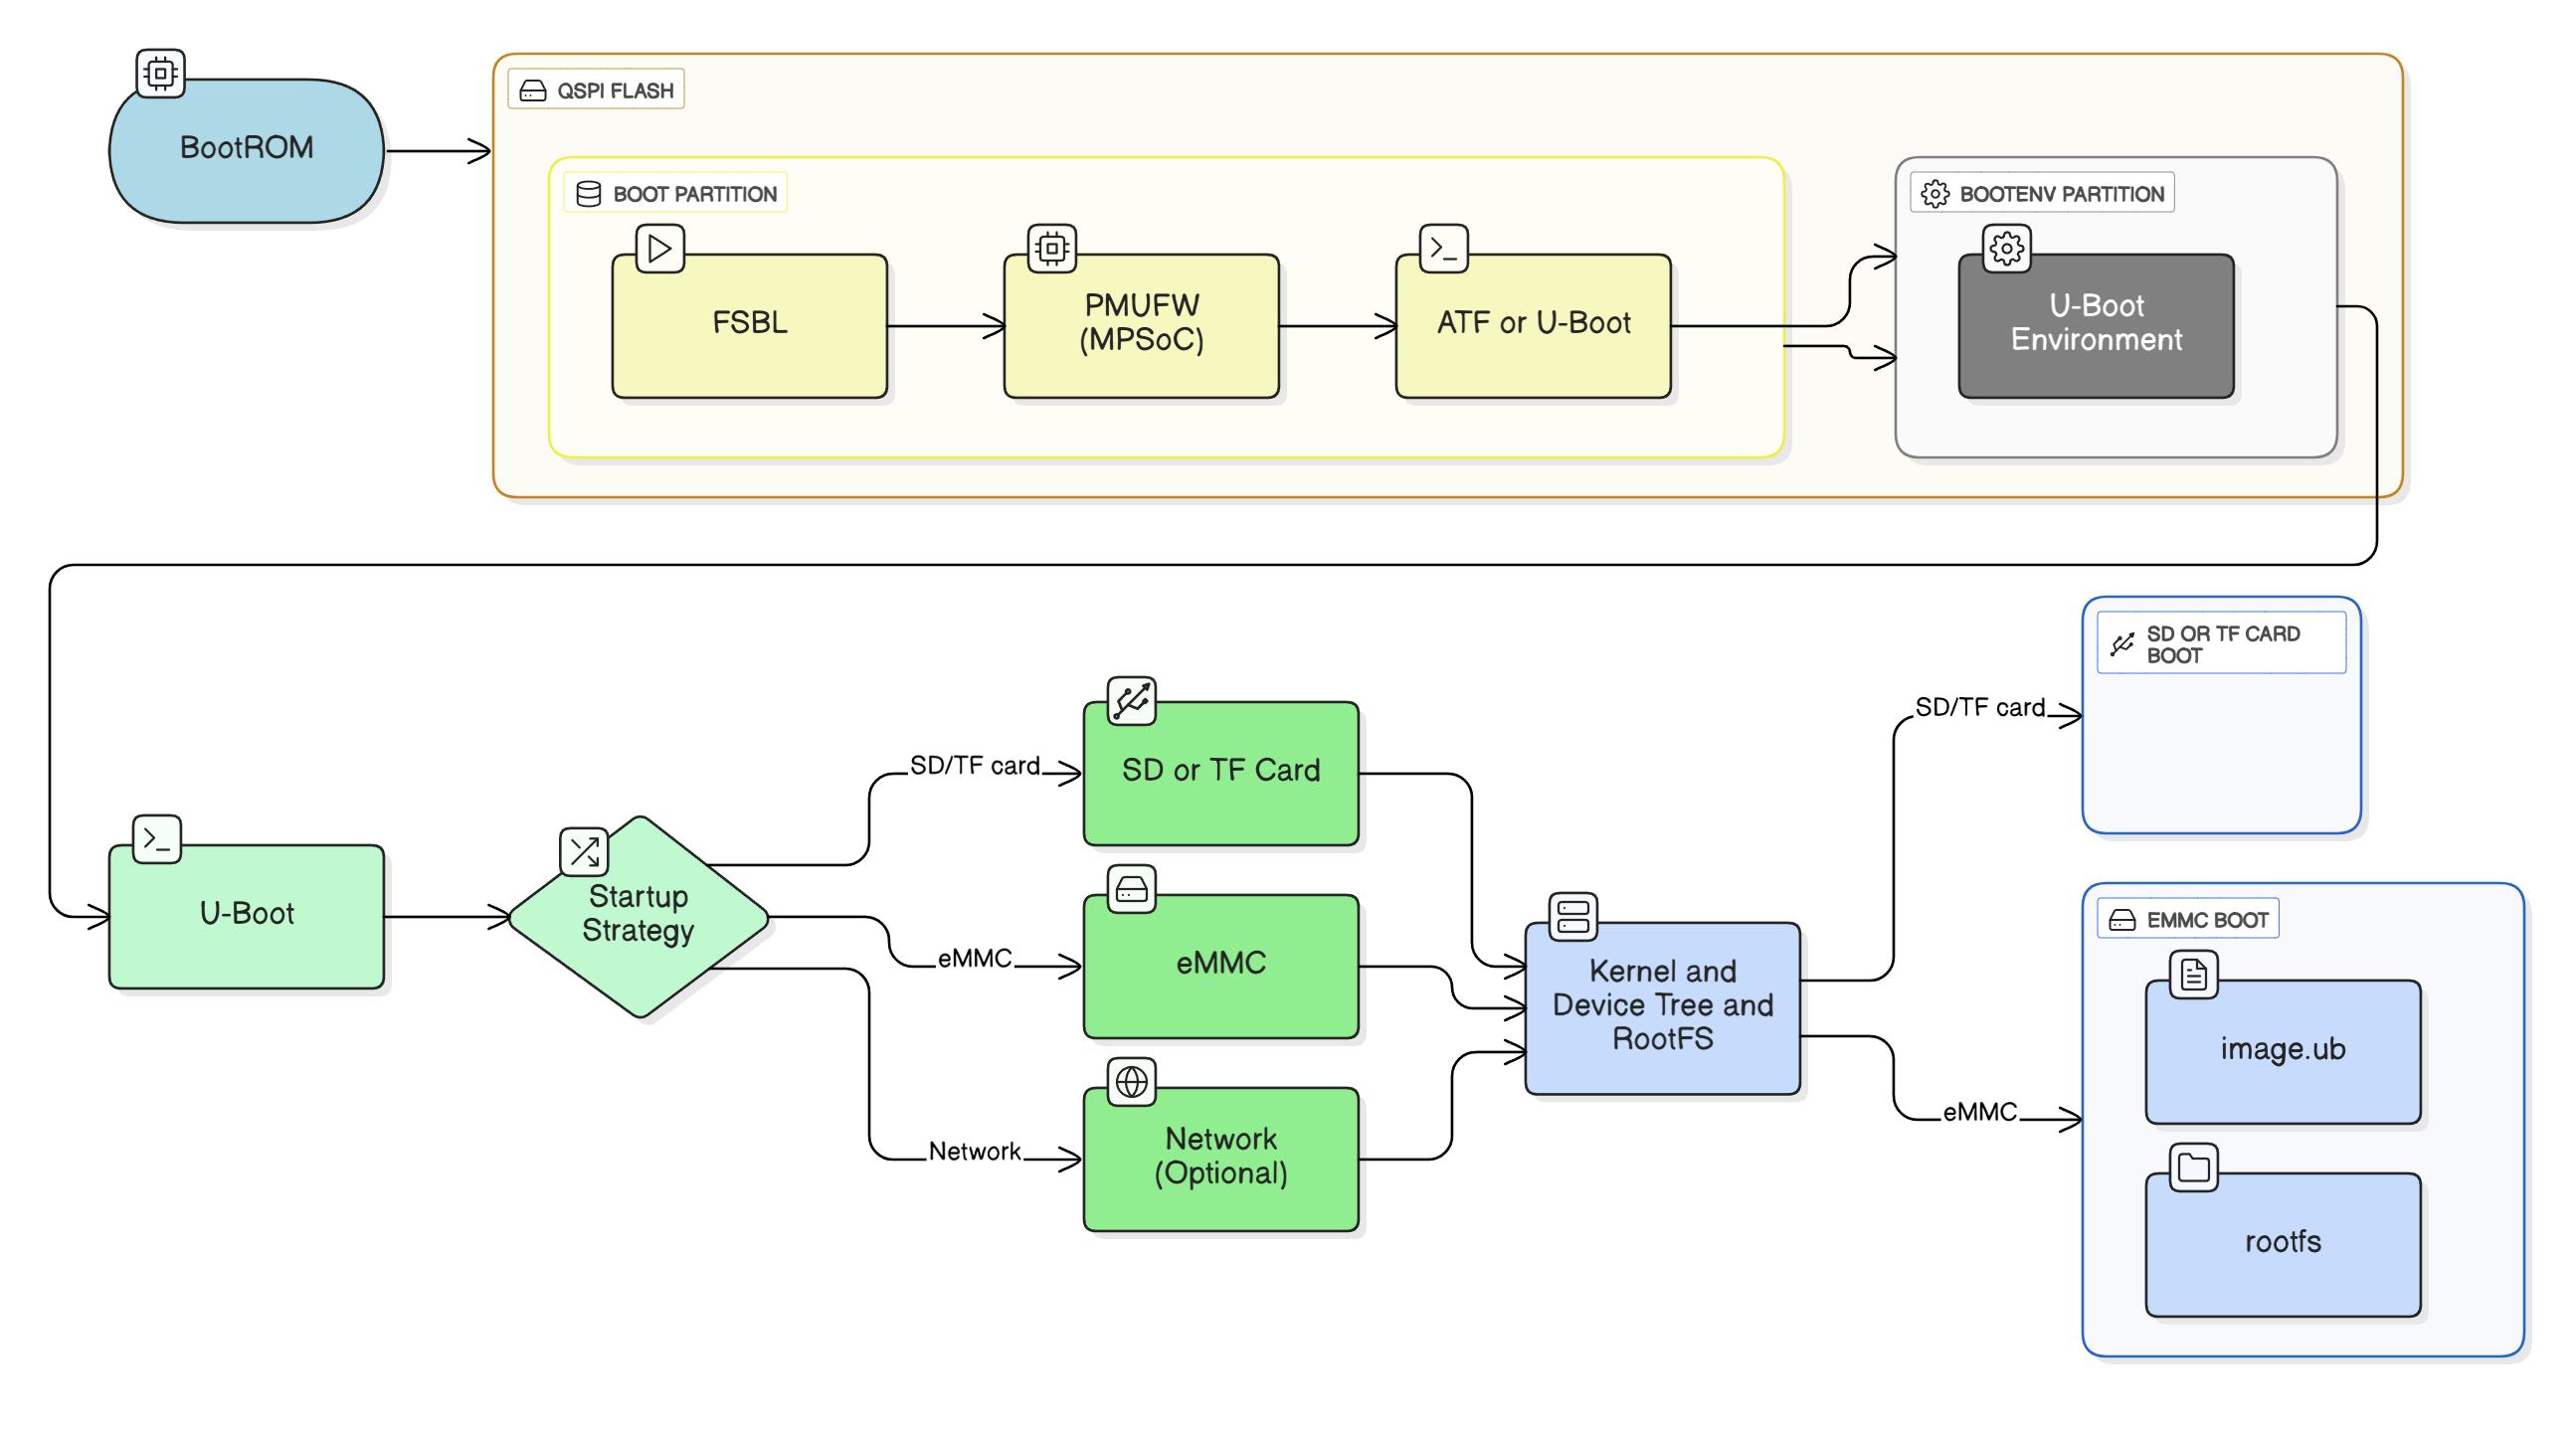Click SD OR TF CARD BOOT label
The image size is (2576, 1436).
(x=2220, y=644)
